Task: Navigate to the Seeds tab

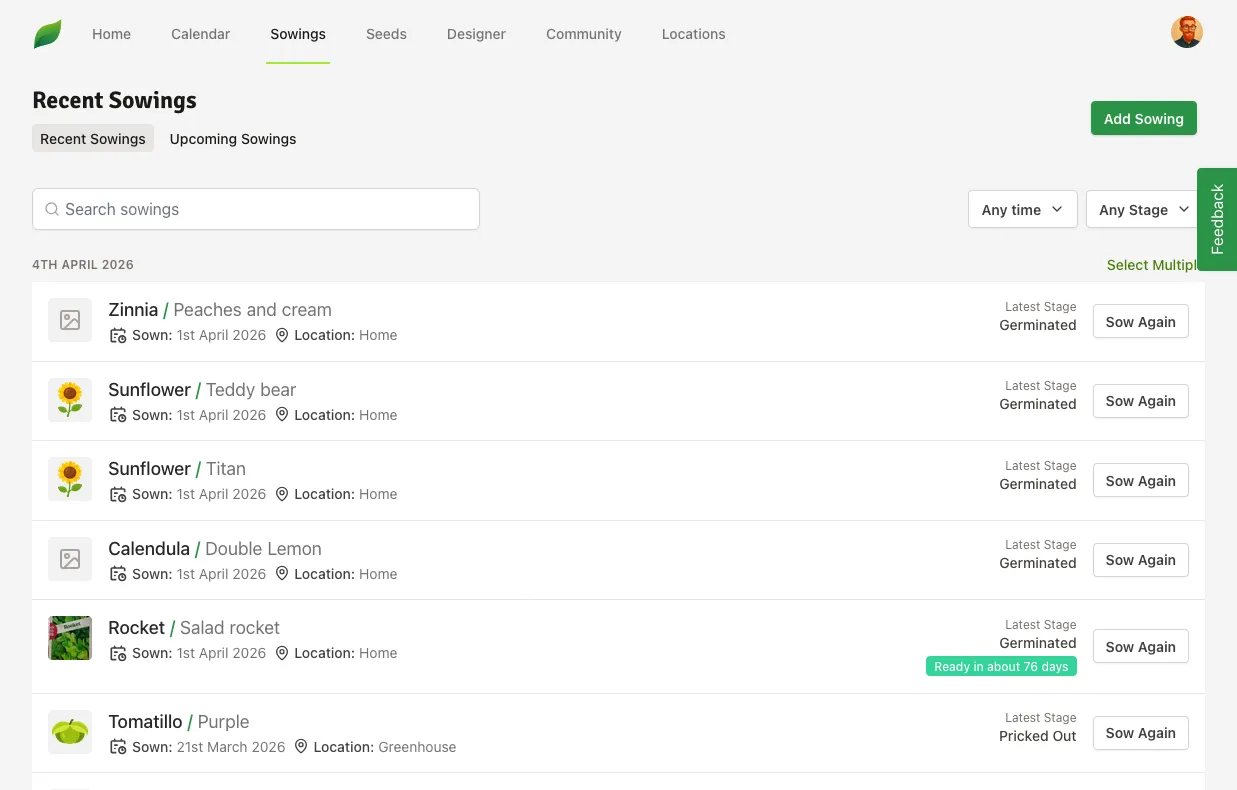Action: [x=386, y=33]
